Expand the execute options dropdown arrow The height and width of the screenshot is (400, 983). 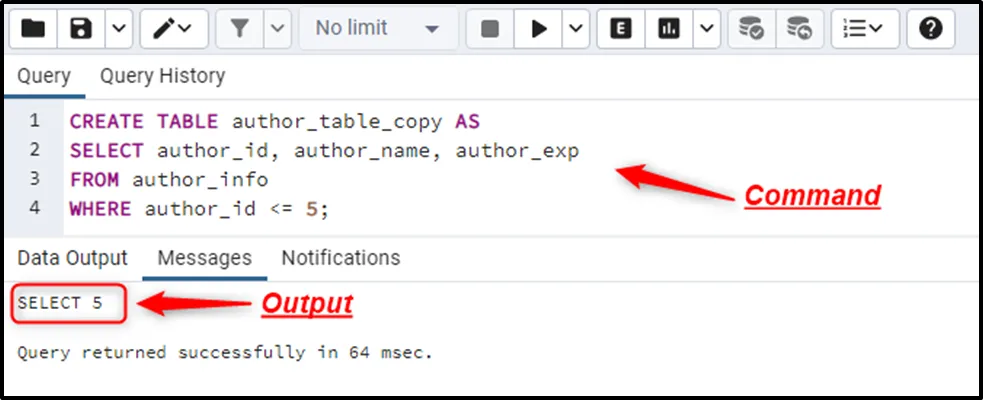[575, 29]
